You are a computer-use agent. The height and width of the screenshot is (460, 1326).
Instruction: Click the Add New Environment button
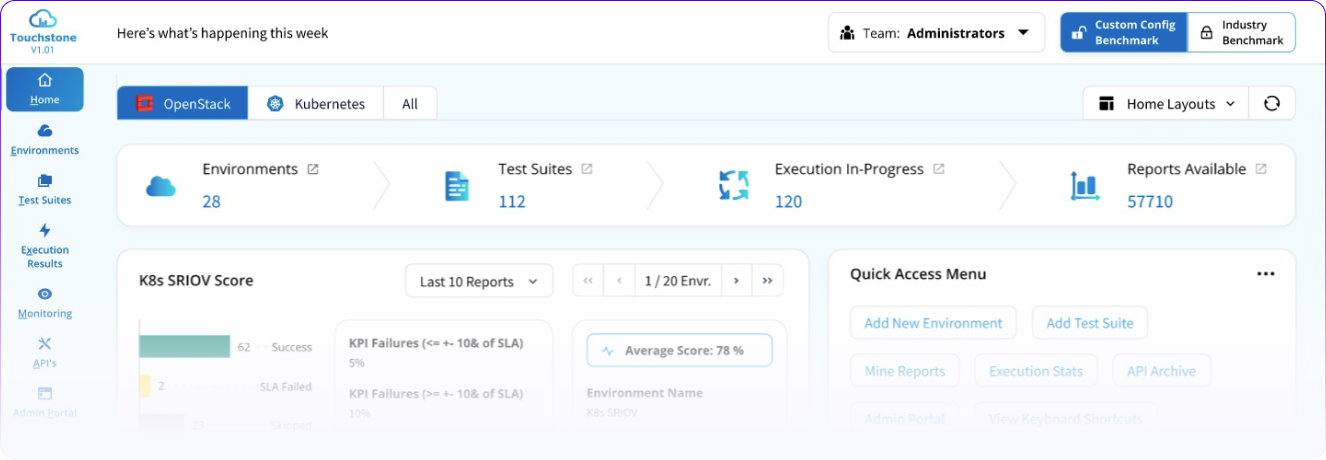point(932,323)
